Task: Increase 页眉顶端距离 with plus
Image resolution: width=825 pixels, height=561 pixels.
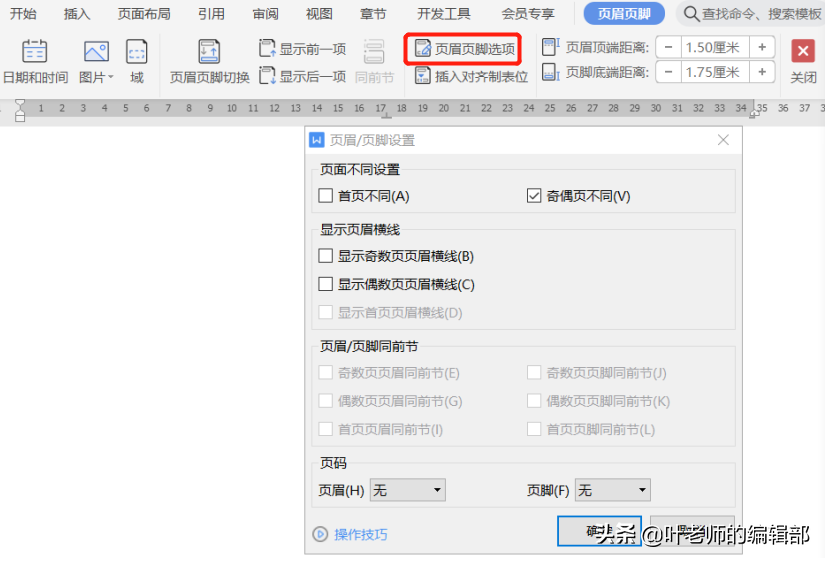Action: click(762, 47)
